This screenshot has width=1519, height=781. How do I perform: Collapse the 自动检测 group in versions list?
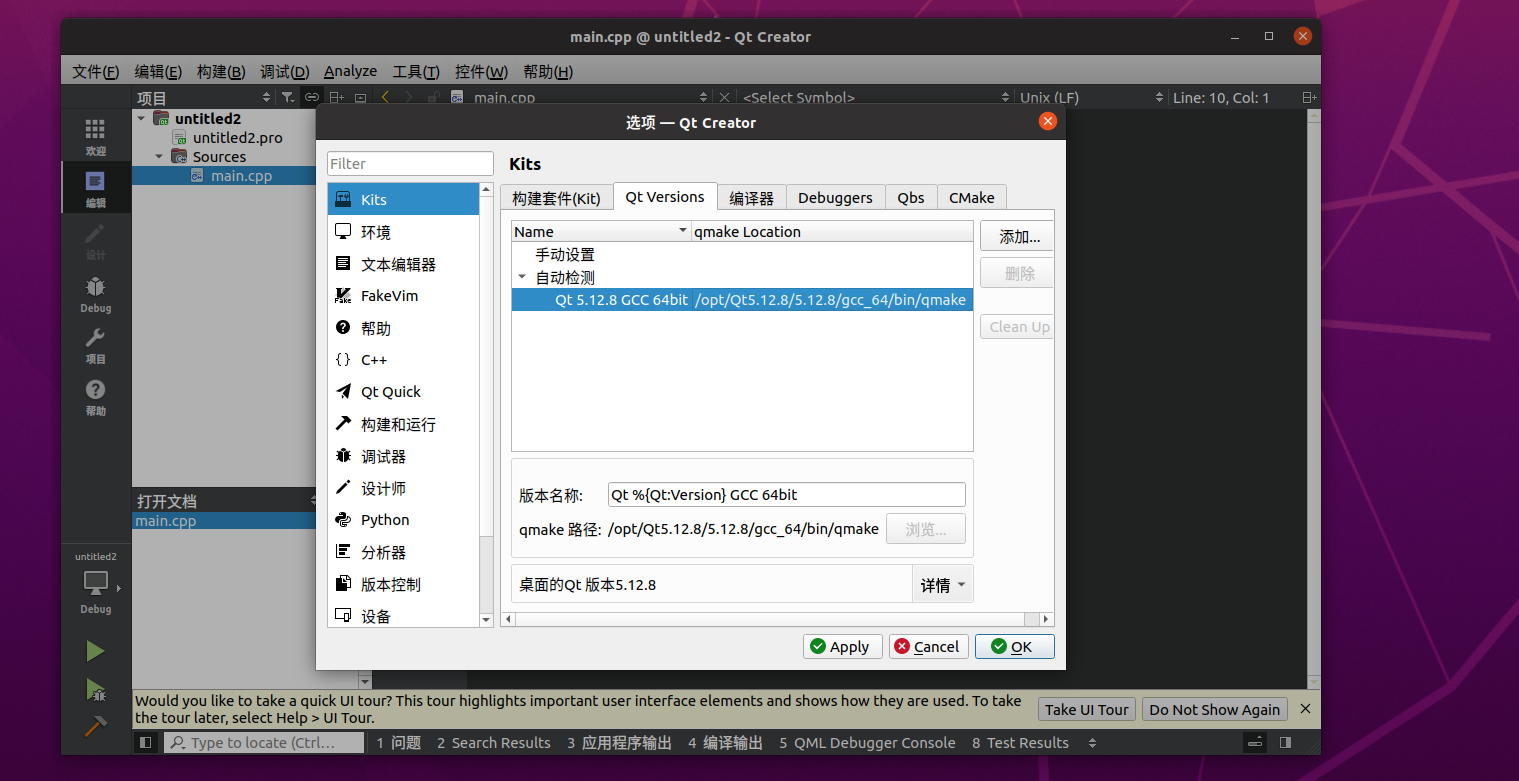522,278
